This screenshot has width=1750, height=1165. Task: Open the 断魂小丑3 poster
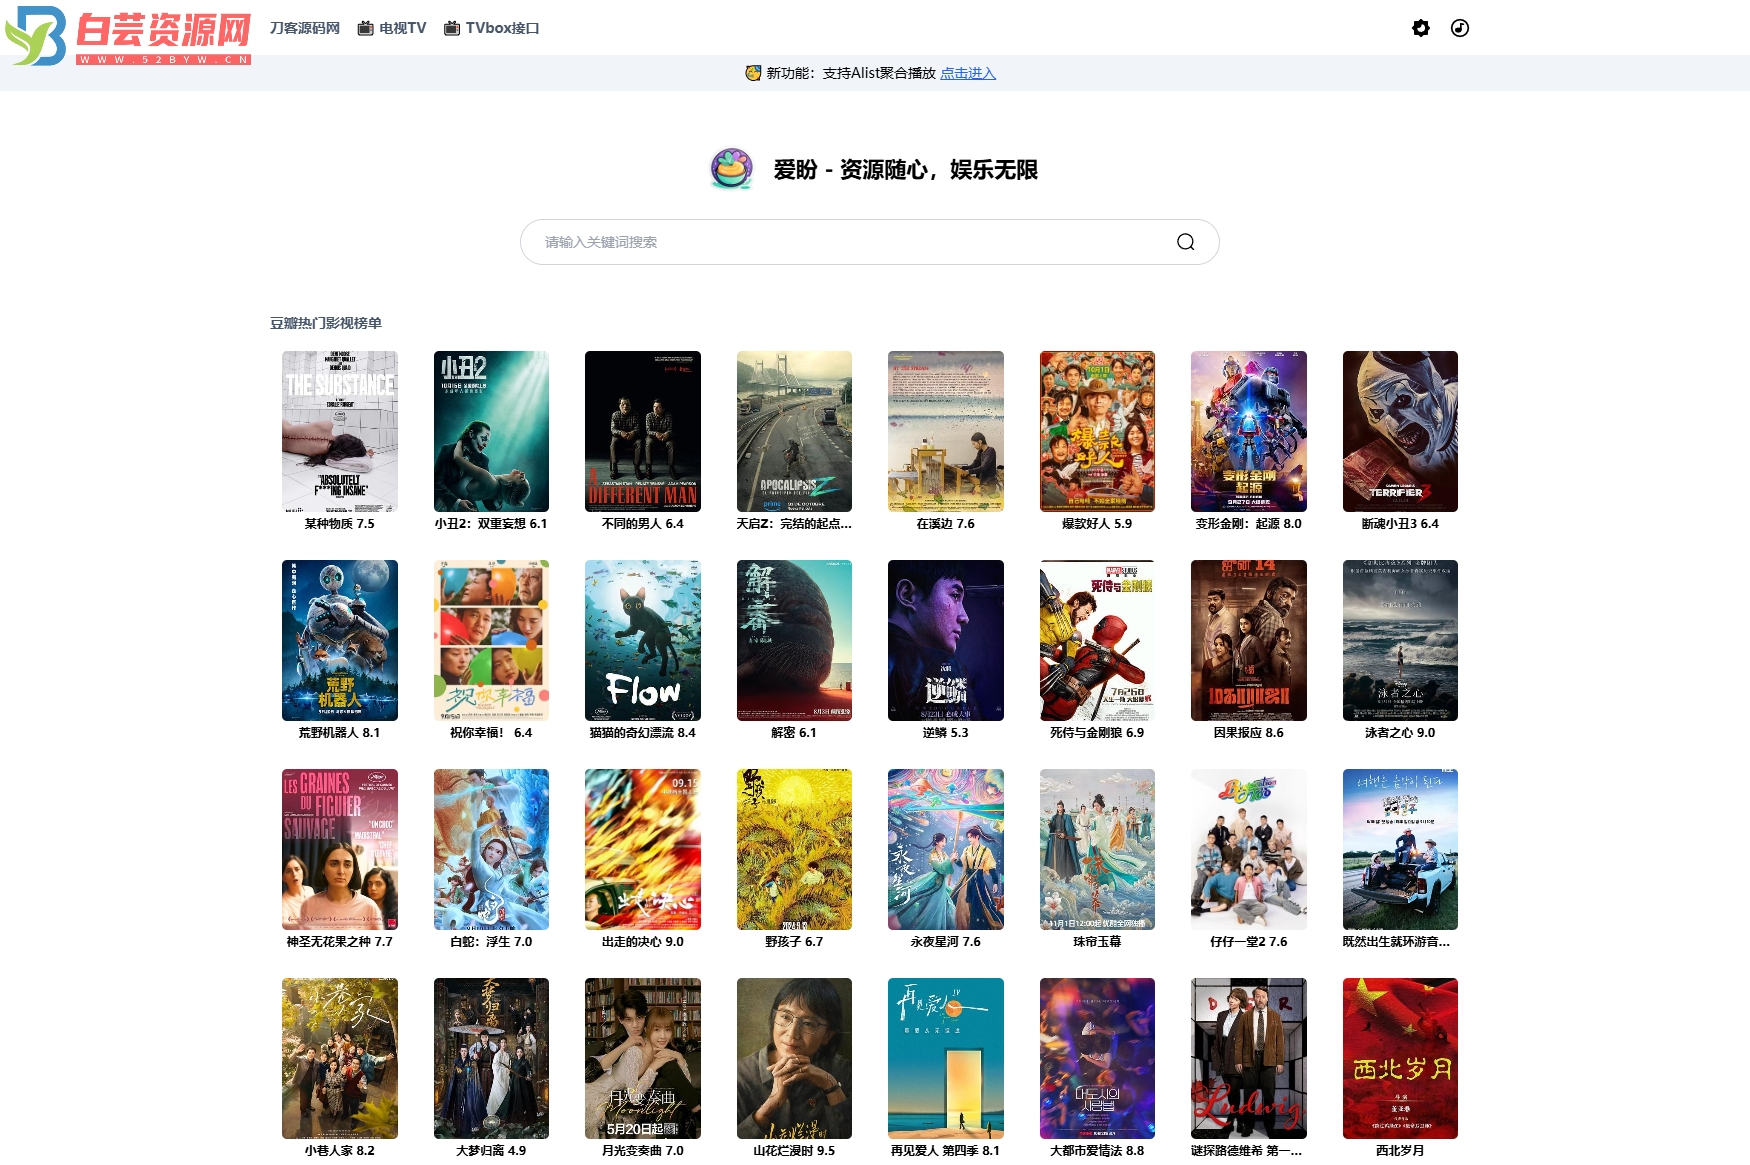point(1400,431)
